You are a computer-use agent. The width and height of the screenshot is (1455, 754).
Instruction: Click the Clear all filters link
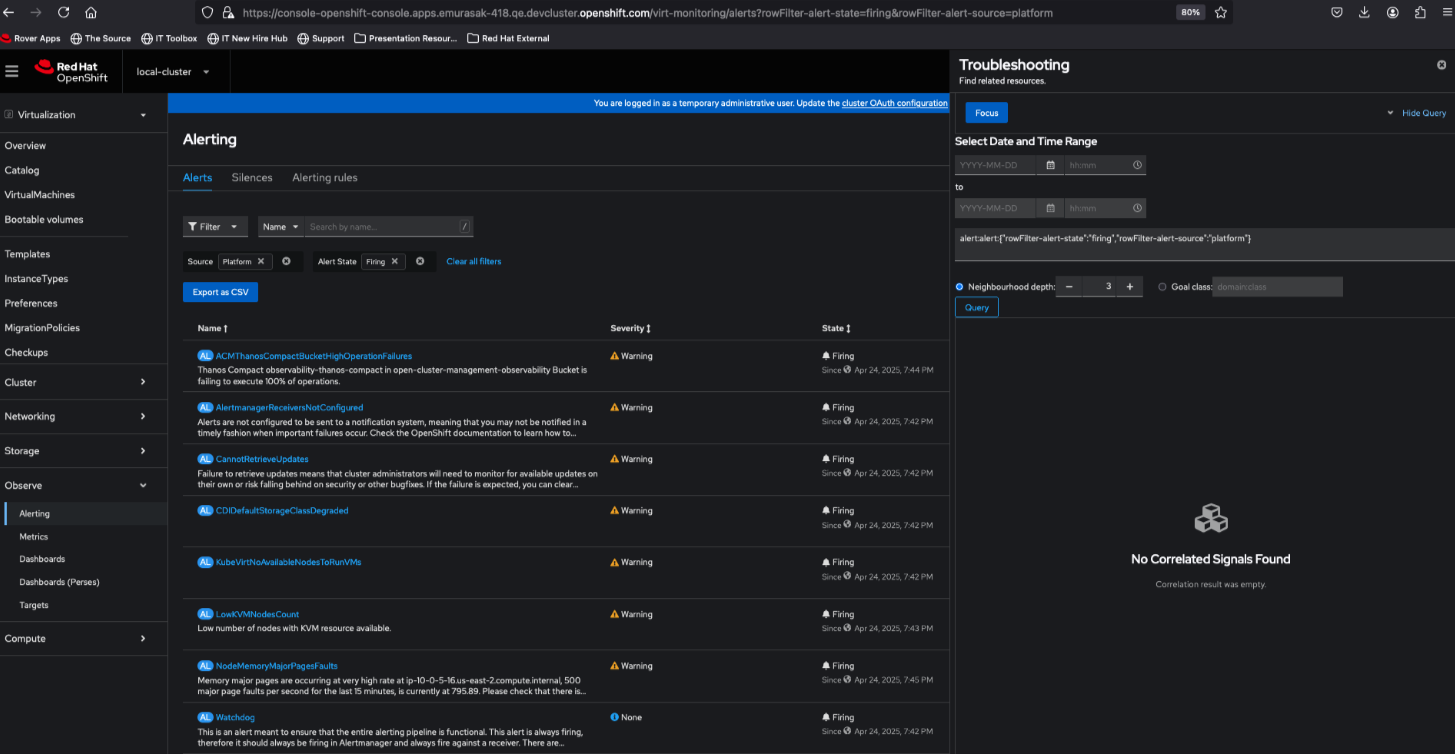click(474, 261)
